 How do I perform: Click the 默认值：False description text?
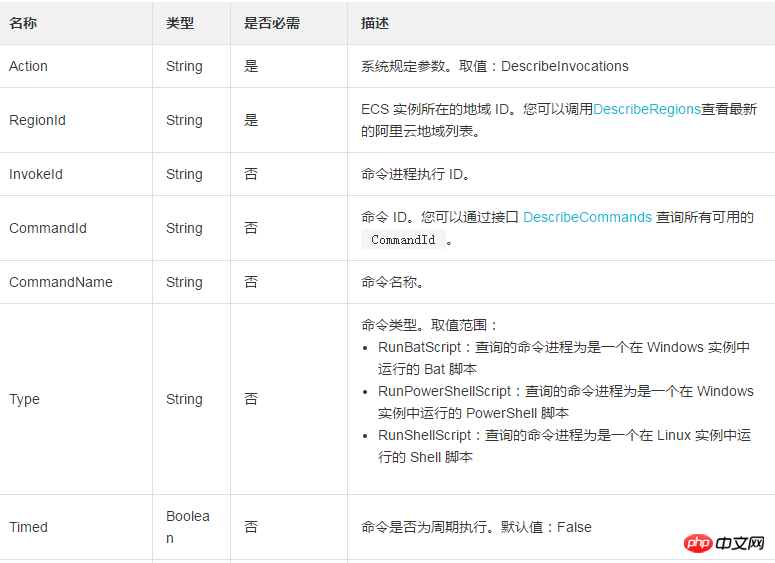point(476,527)
